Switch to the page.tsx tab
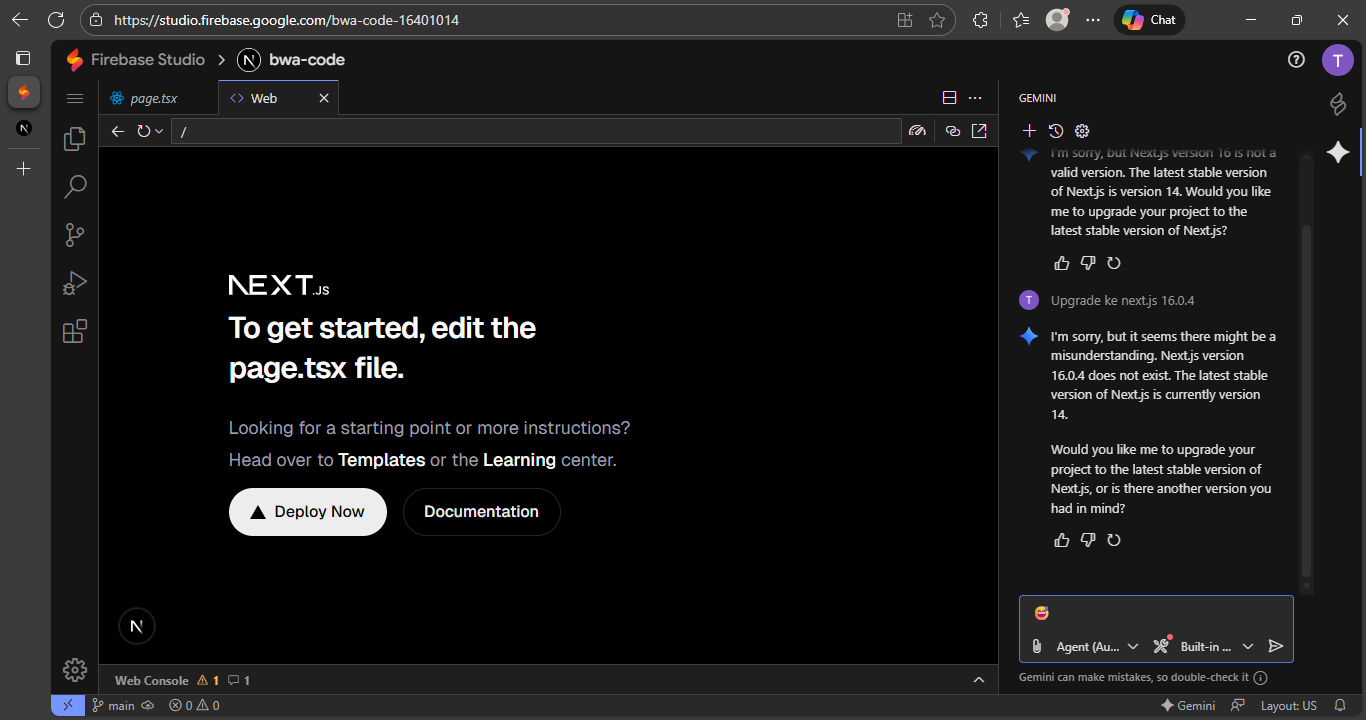 (154, 98)
